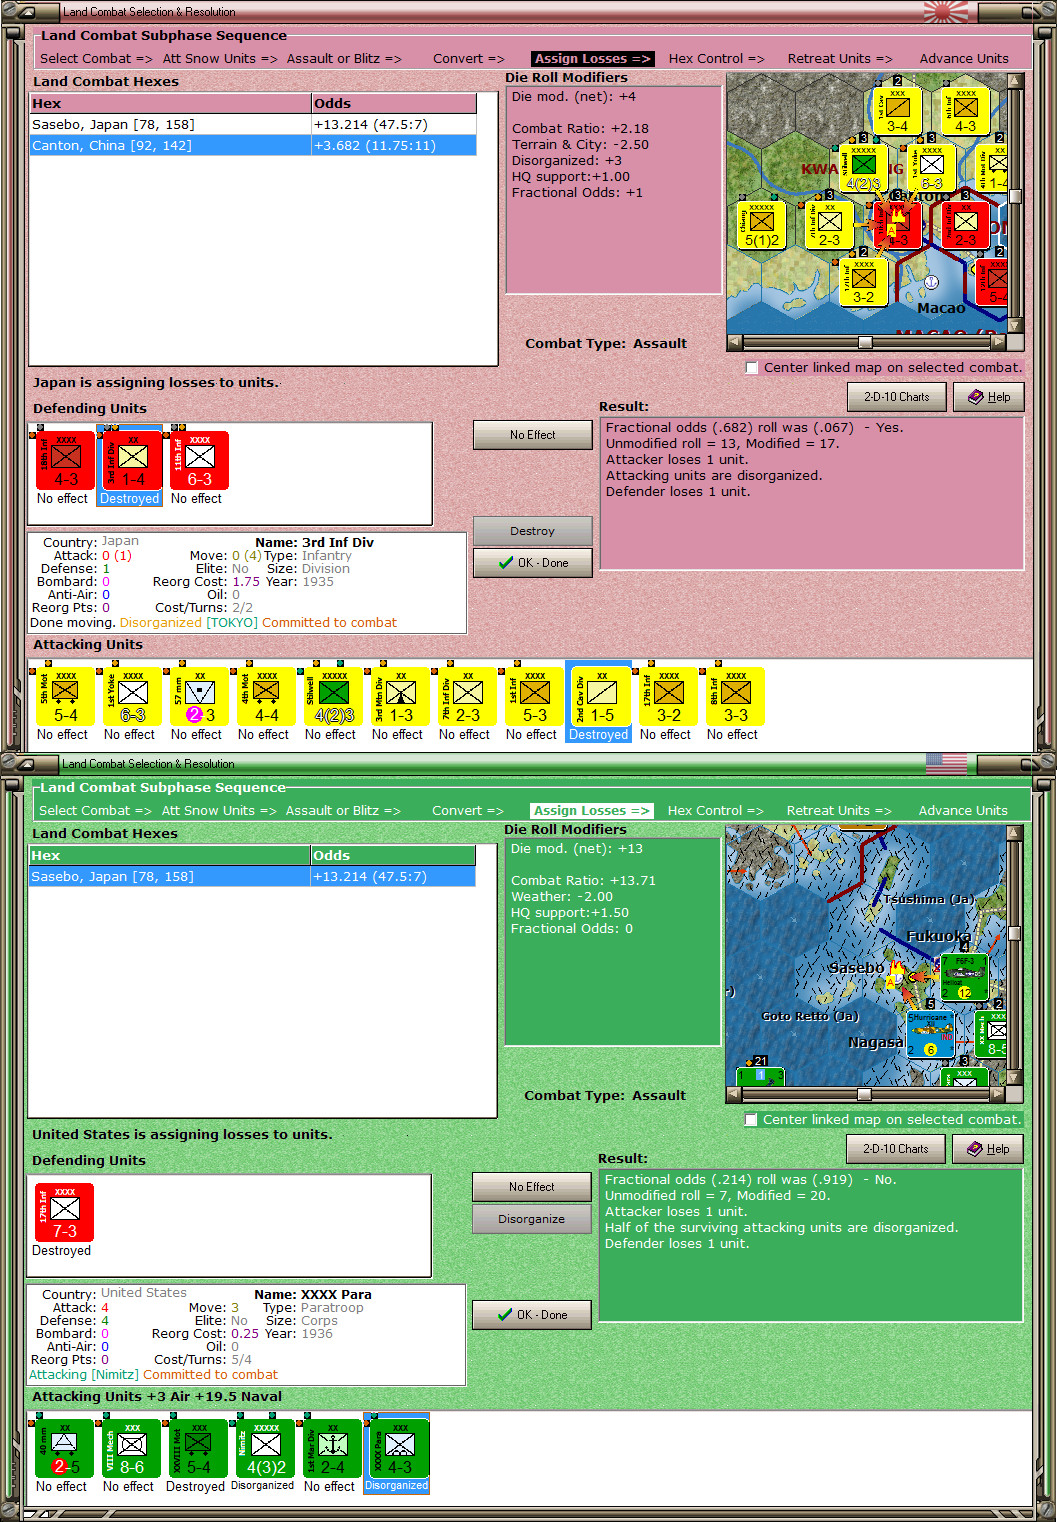1057x1522 pixels.
Task: Select Sasebo, Japan row in US window
Action: (253, 877)
